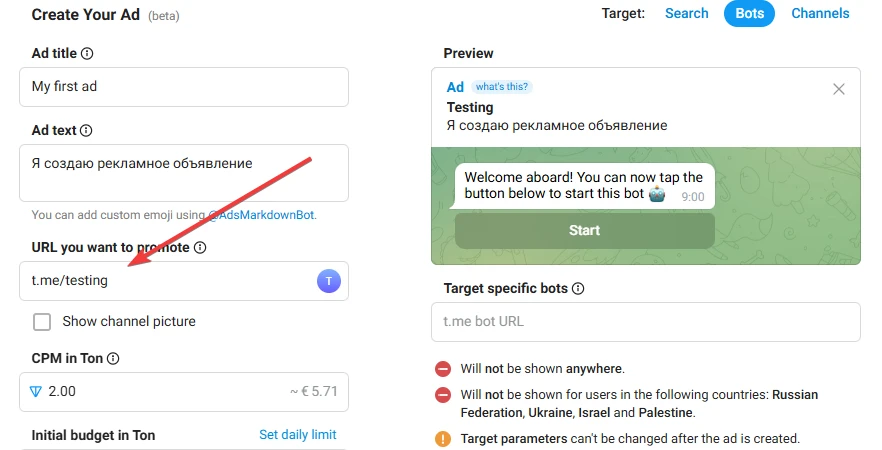882x450 pixels.
Task: Click the info icon beside Ad text
Action: click(86, 130)
